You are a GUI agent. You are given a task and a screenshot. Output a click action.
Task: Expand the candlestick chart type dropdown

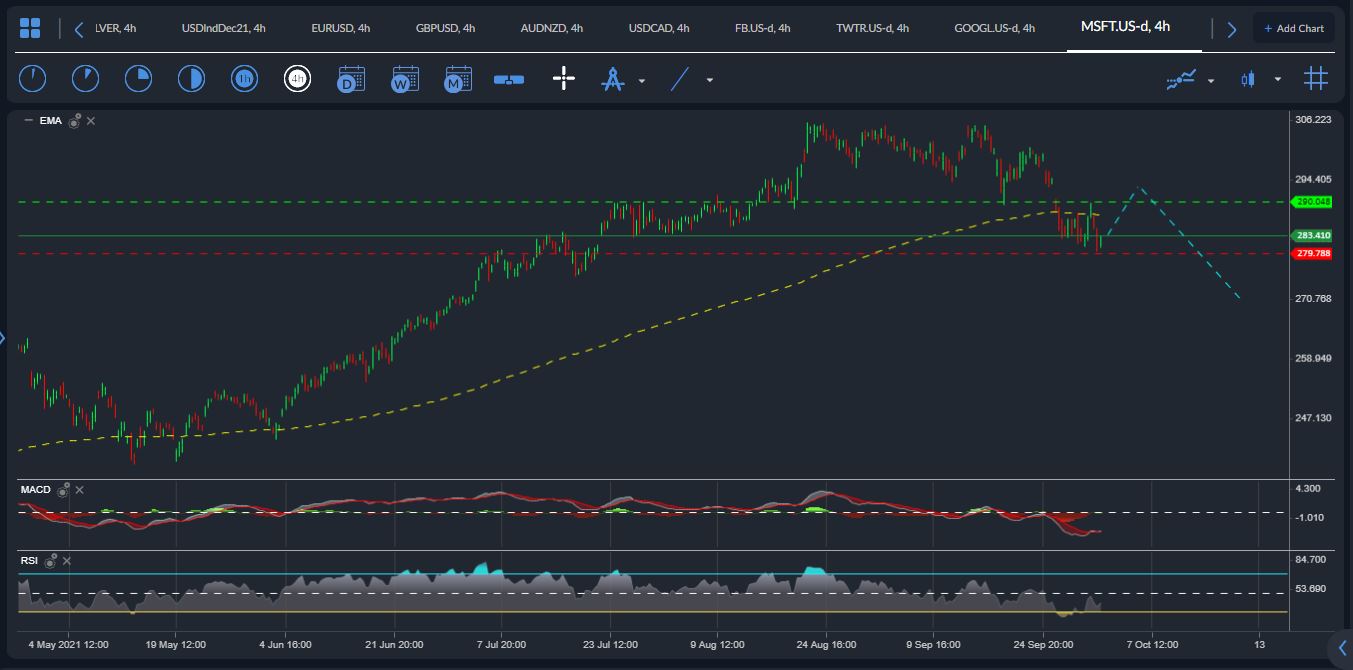coord(1277,80)
